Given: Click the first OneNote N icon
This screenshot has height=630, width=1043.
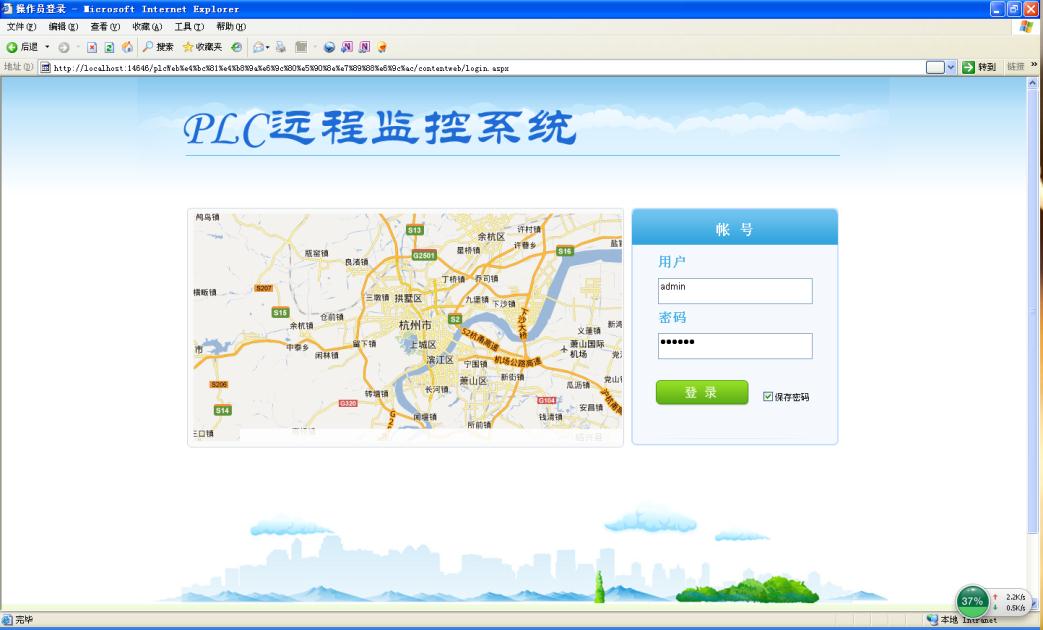Looking at the screenshot, I should [347, 47].
